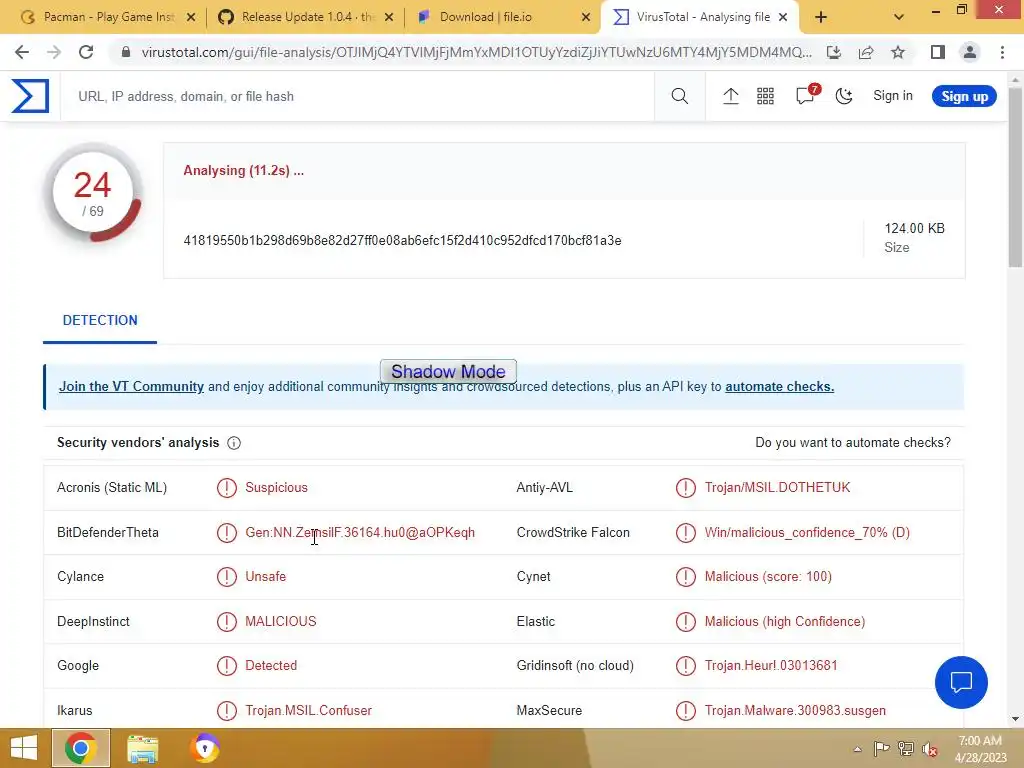The width and height of the screenshot is (1024, 768).
Task: Click the share page icon
Action: pyautogui.click(x=866, y=52)
